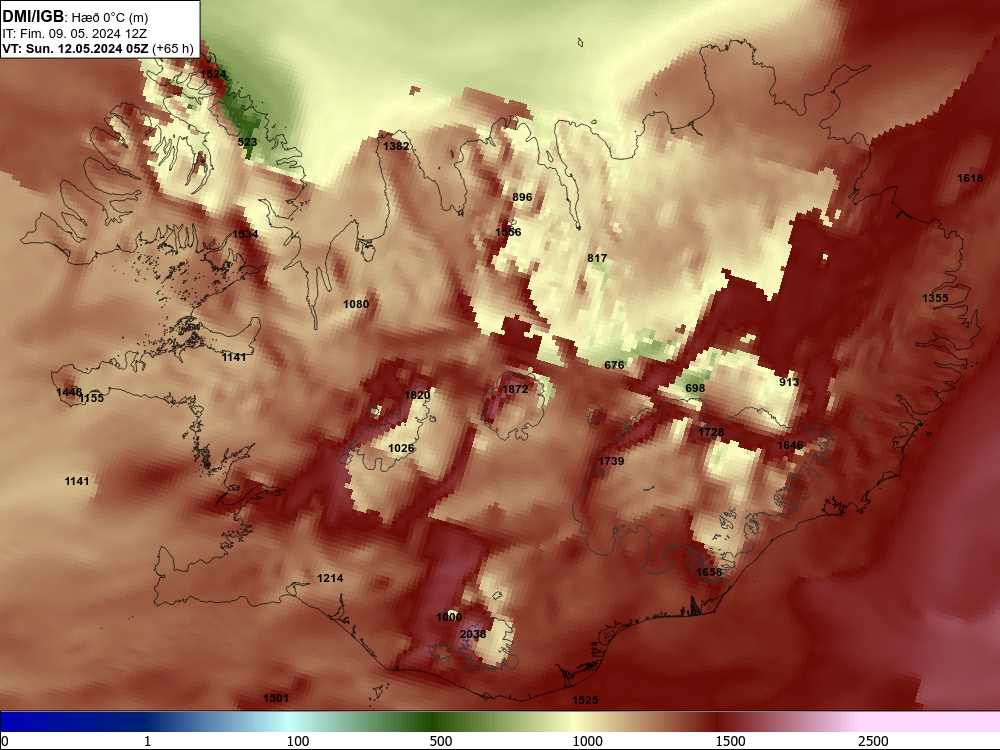Click the 500 tick on color scale
This screenshot has height=750, width=1000.
pos(441,741)
